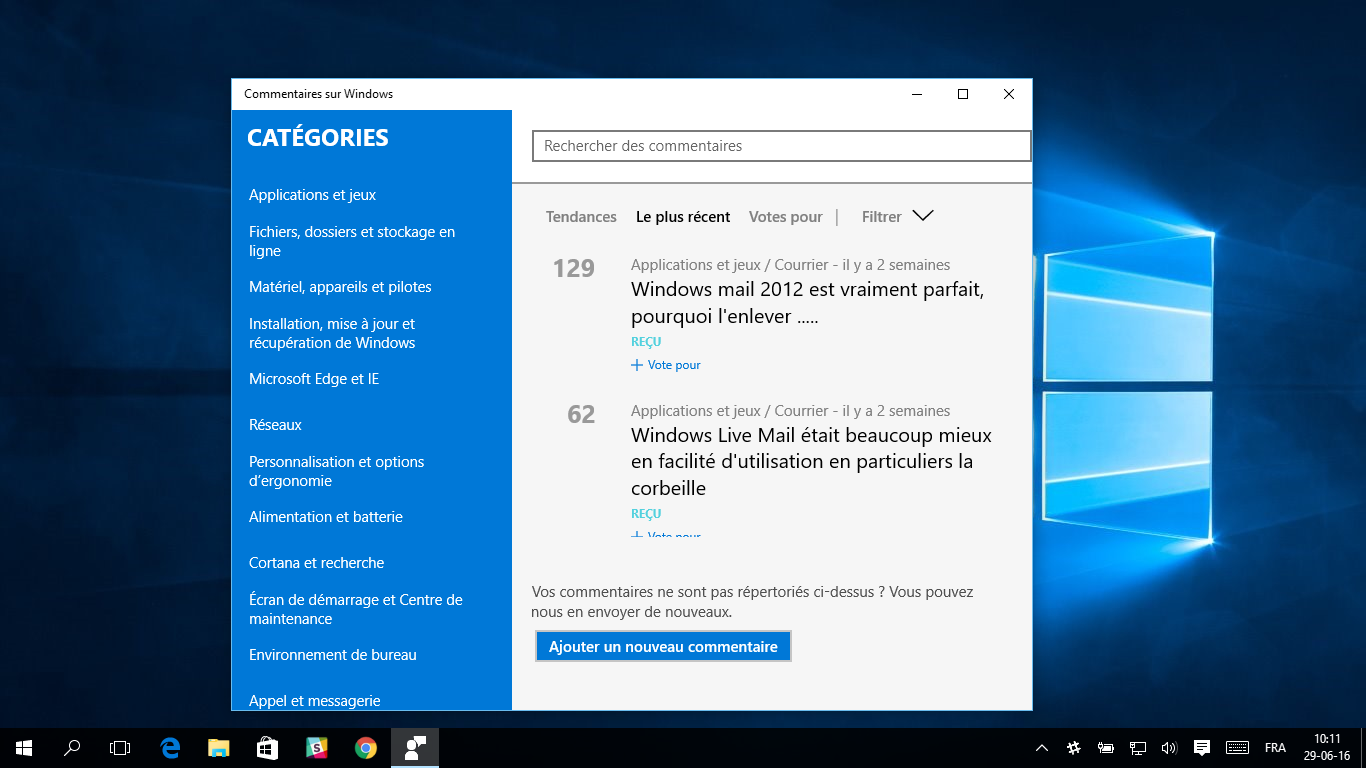Viewport: 1366px width, 768px height.
Task: Open the Filtrer dropdown label
Action: pyautogui.click(x=882, y=217)
